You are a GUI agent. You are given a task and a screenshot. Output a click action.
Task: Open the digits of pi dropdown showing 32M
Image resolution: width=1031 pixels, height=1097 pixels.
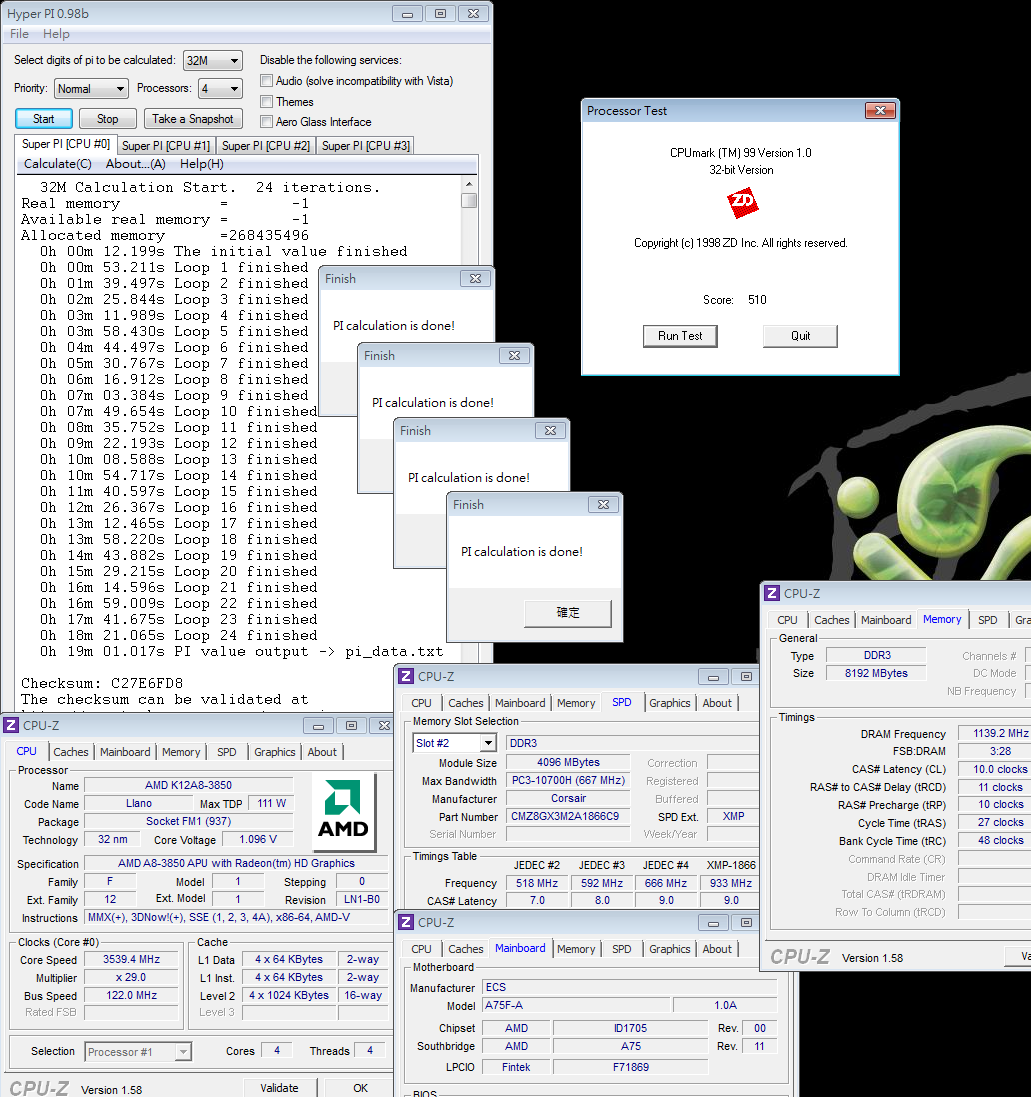coord(213,61)
